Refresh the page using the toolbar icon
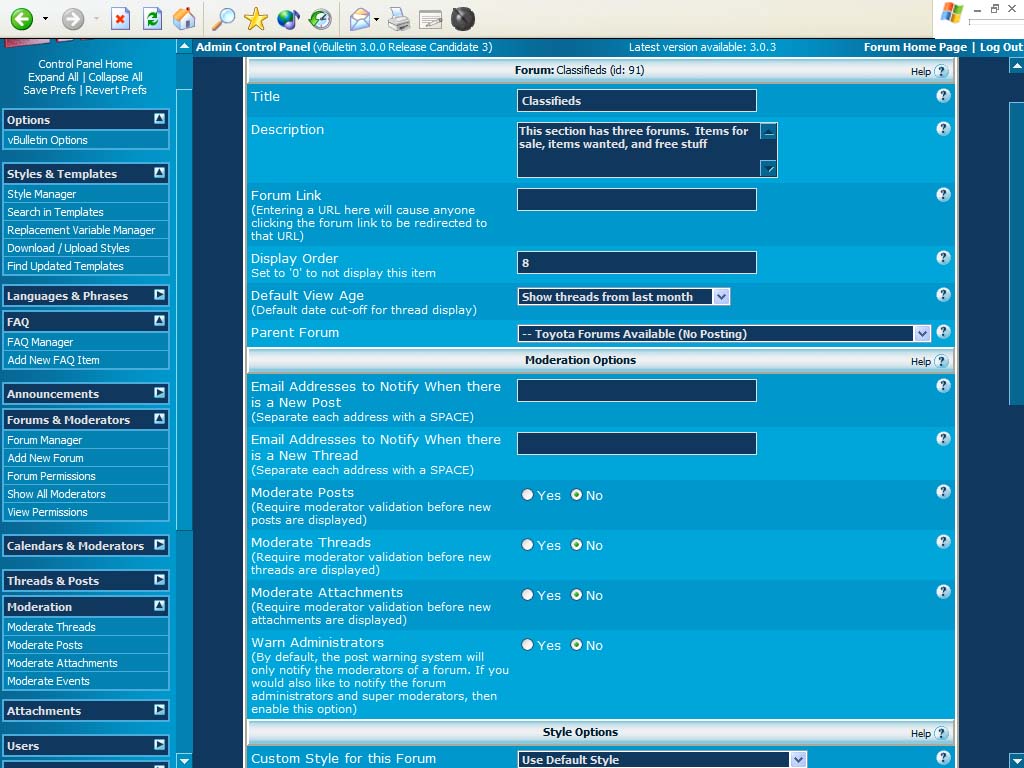Screen dimensions: 1024x768 (152, 19)
